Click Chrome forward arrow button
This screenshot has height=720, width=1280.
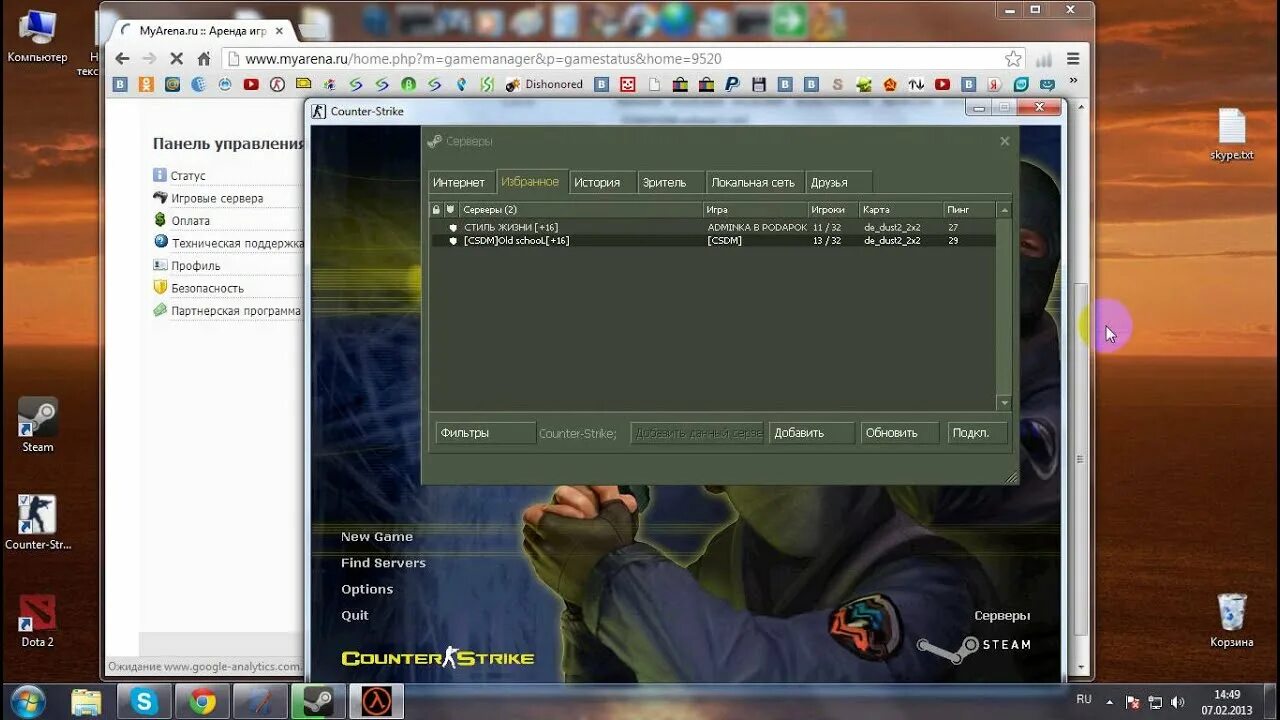click(149, 59)
